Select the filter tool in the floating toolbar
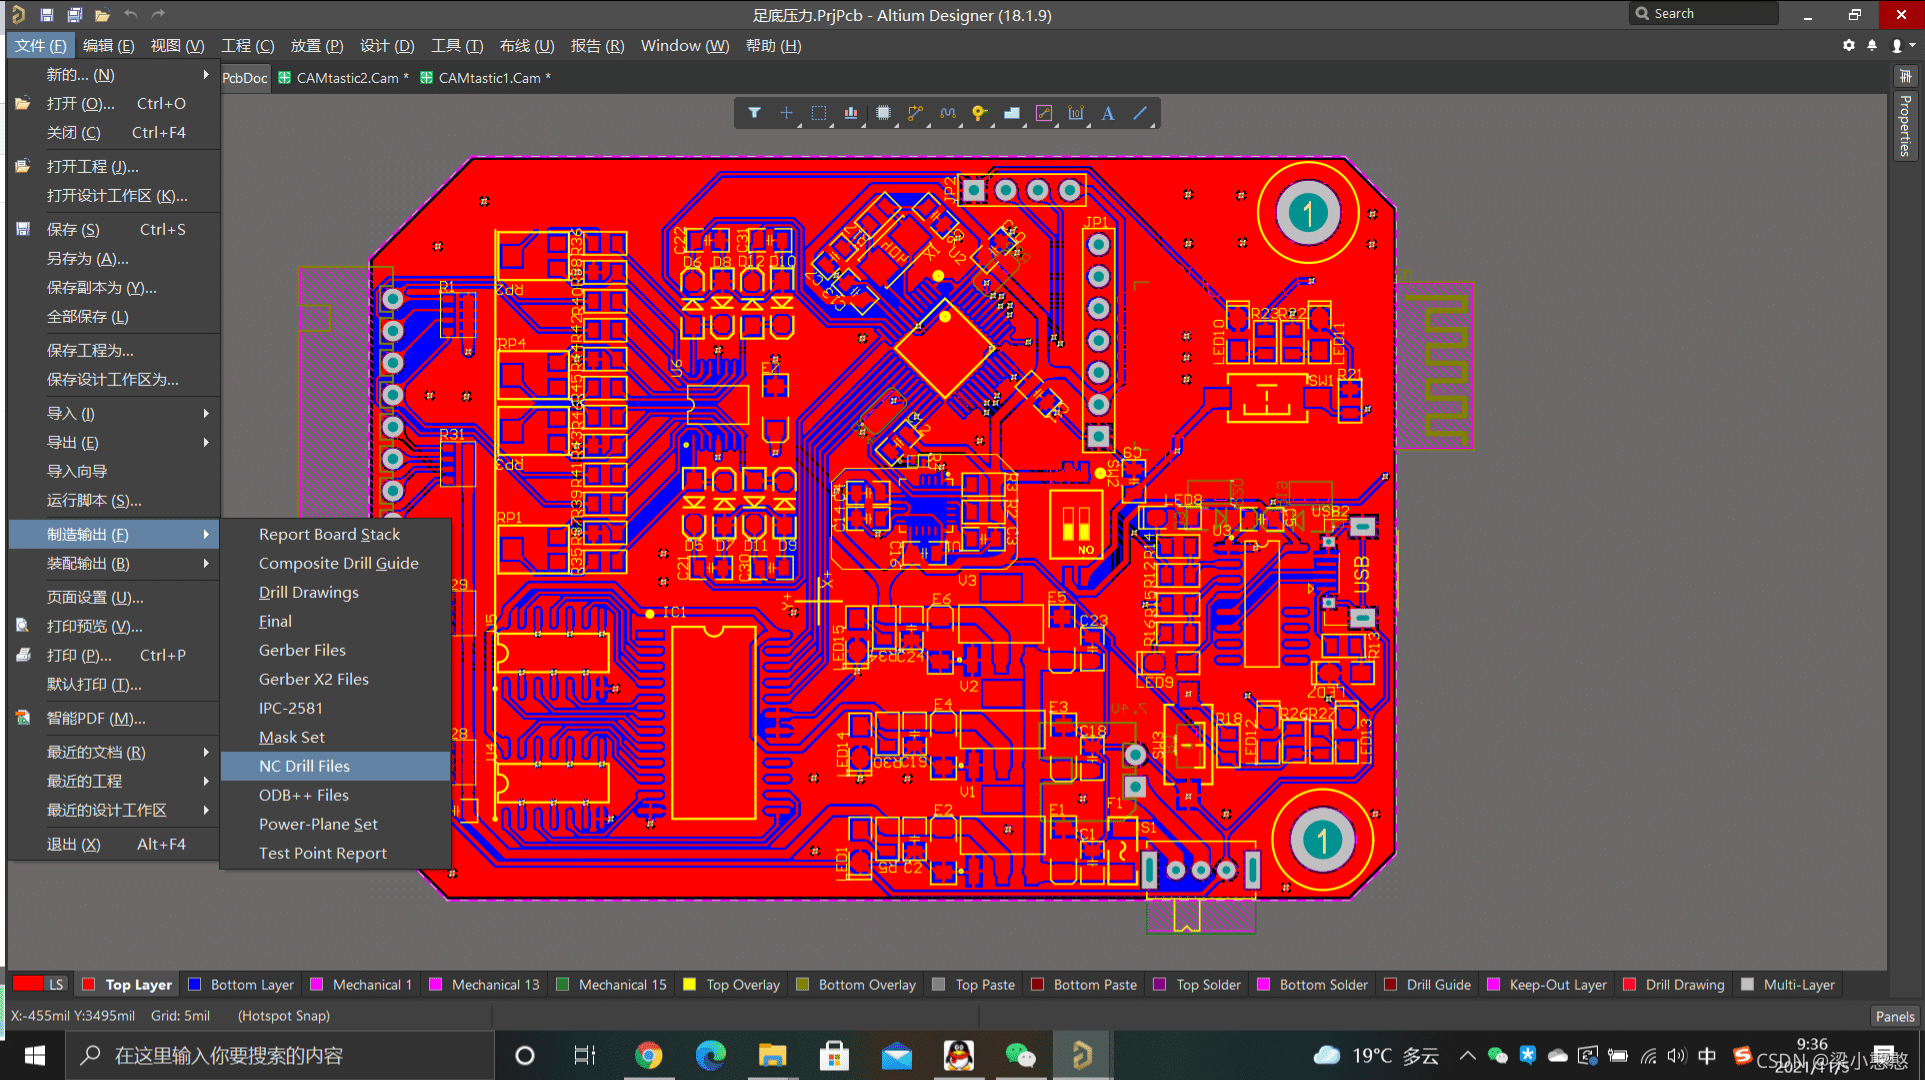 [754, 113]
